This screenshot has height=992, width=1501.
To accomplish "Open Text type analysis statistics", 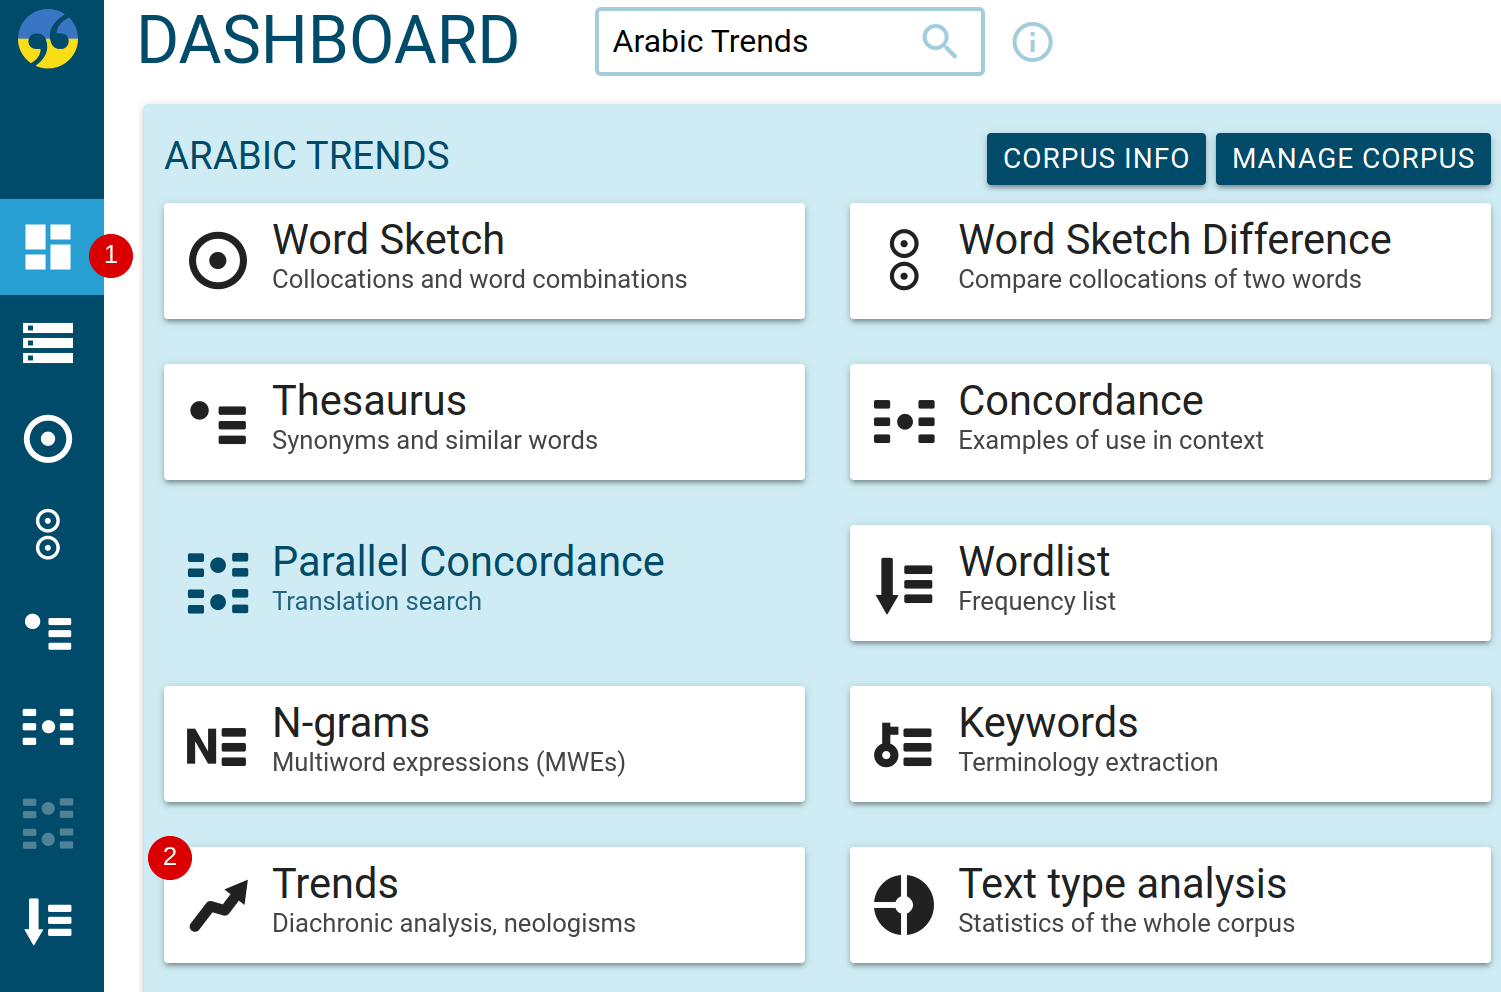I will tap(1169, 903).
